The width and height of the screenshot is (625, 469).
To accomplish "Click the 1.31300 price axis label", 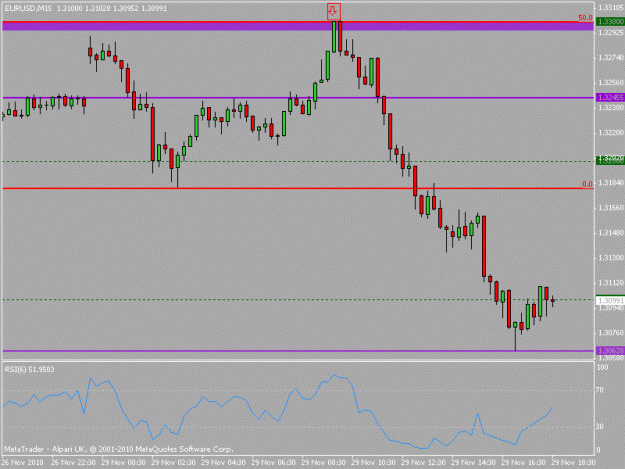I will tap(611, 258).
